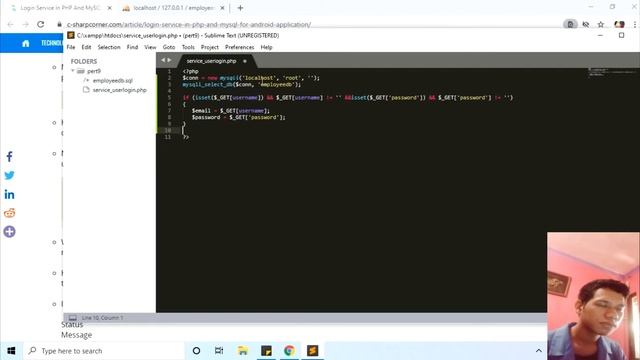Click the tab forward navigation arrow
The width and height of the screenshot is (640, 360).
click(x=169, y=60)
